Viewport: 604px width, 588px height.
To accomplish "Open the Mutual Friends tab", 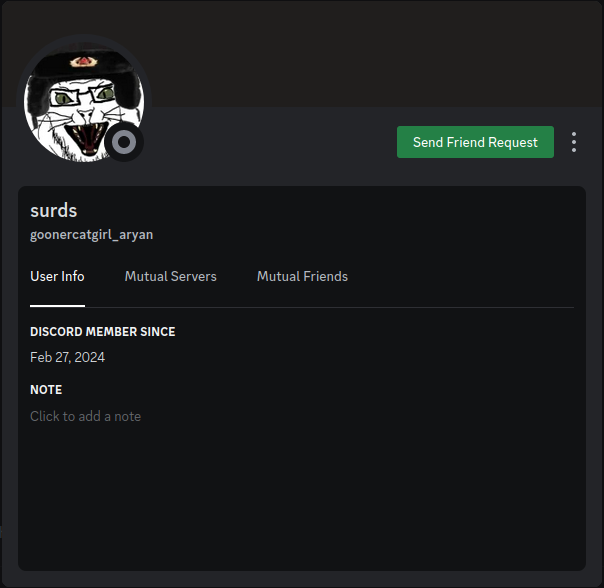I will coord(302,276).
